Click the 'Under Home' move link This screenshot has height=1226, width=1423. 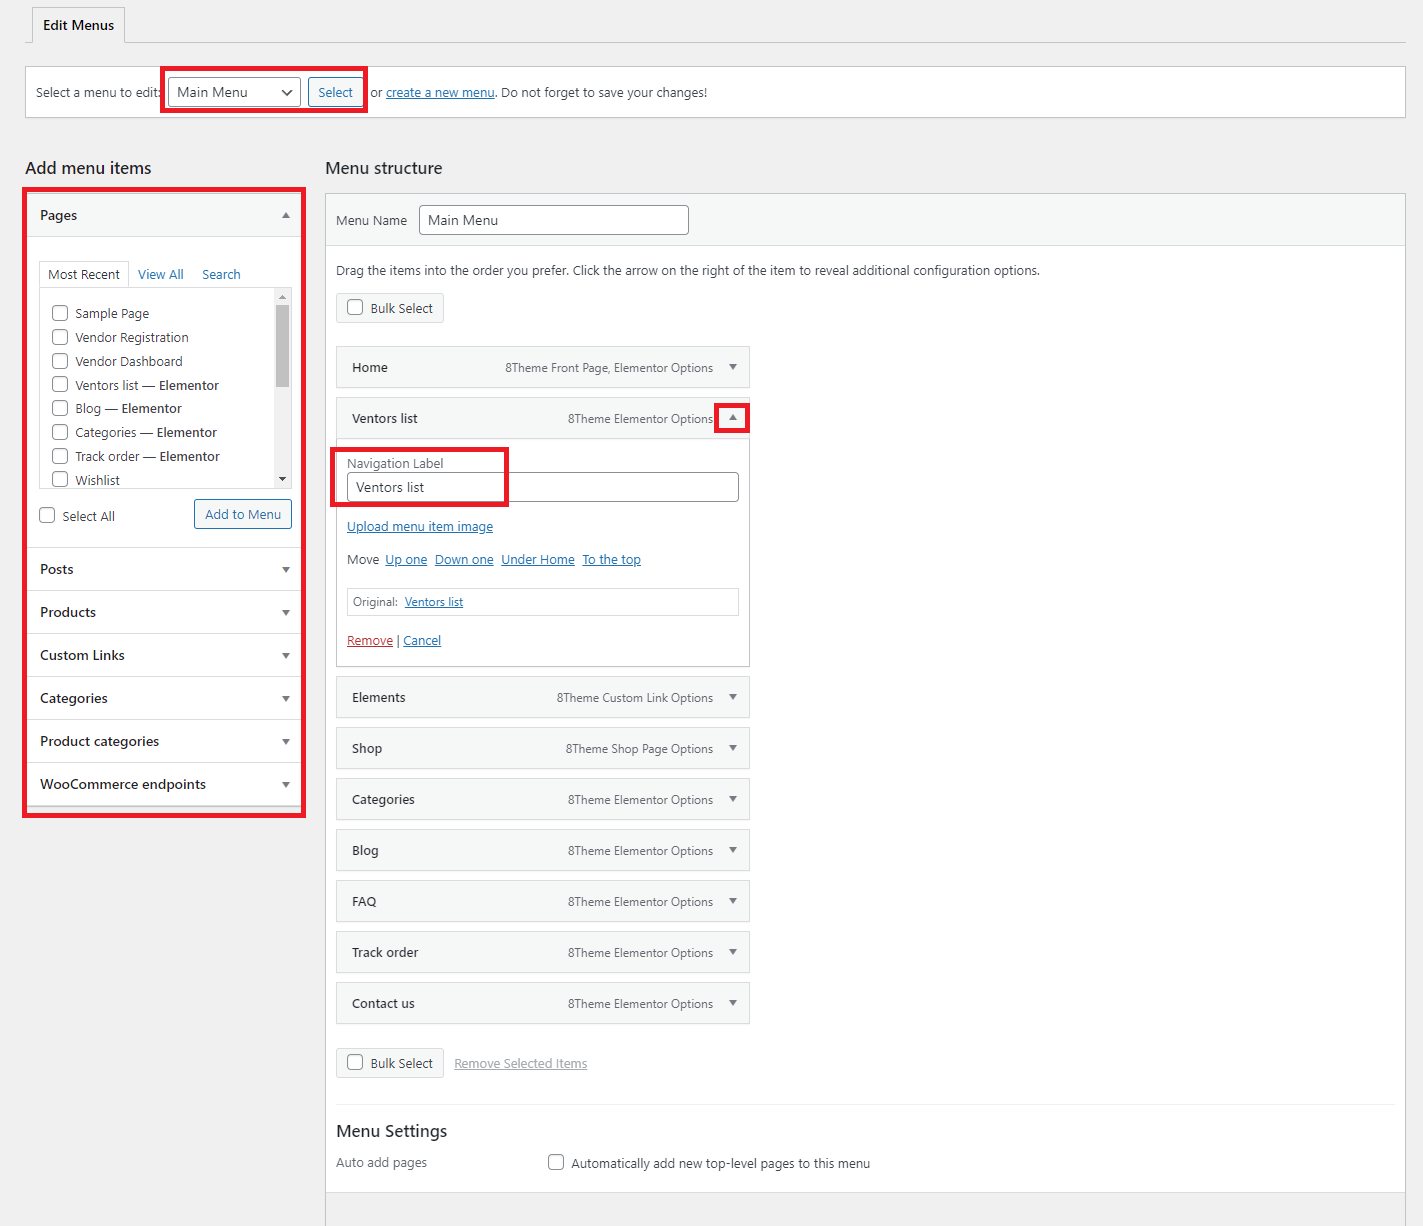click(538, 560)
